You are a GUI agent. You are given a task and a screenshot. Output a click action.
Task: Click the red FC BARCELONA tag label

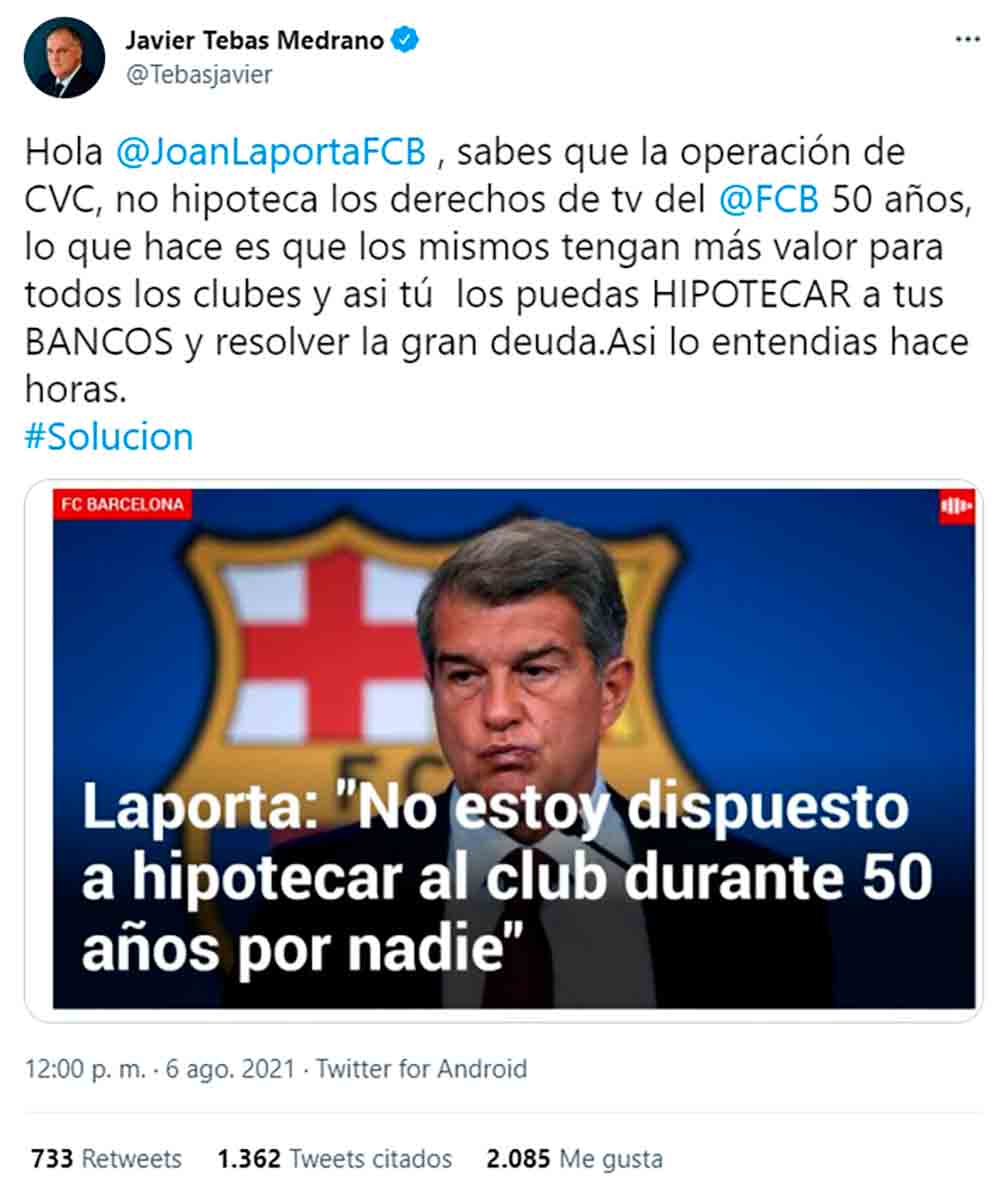point(122,505)
